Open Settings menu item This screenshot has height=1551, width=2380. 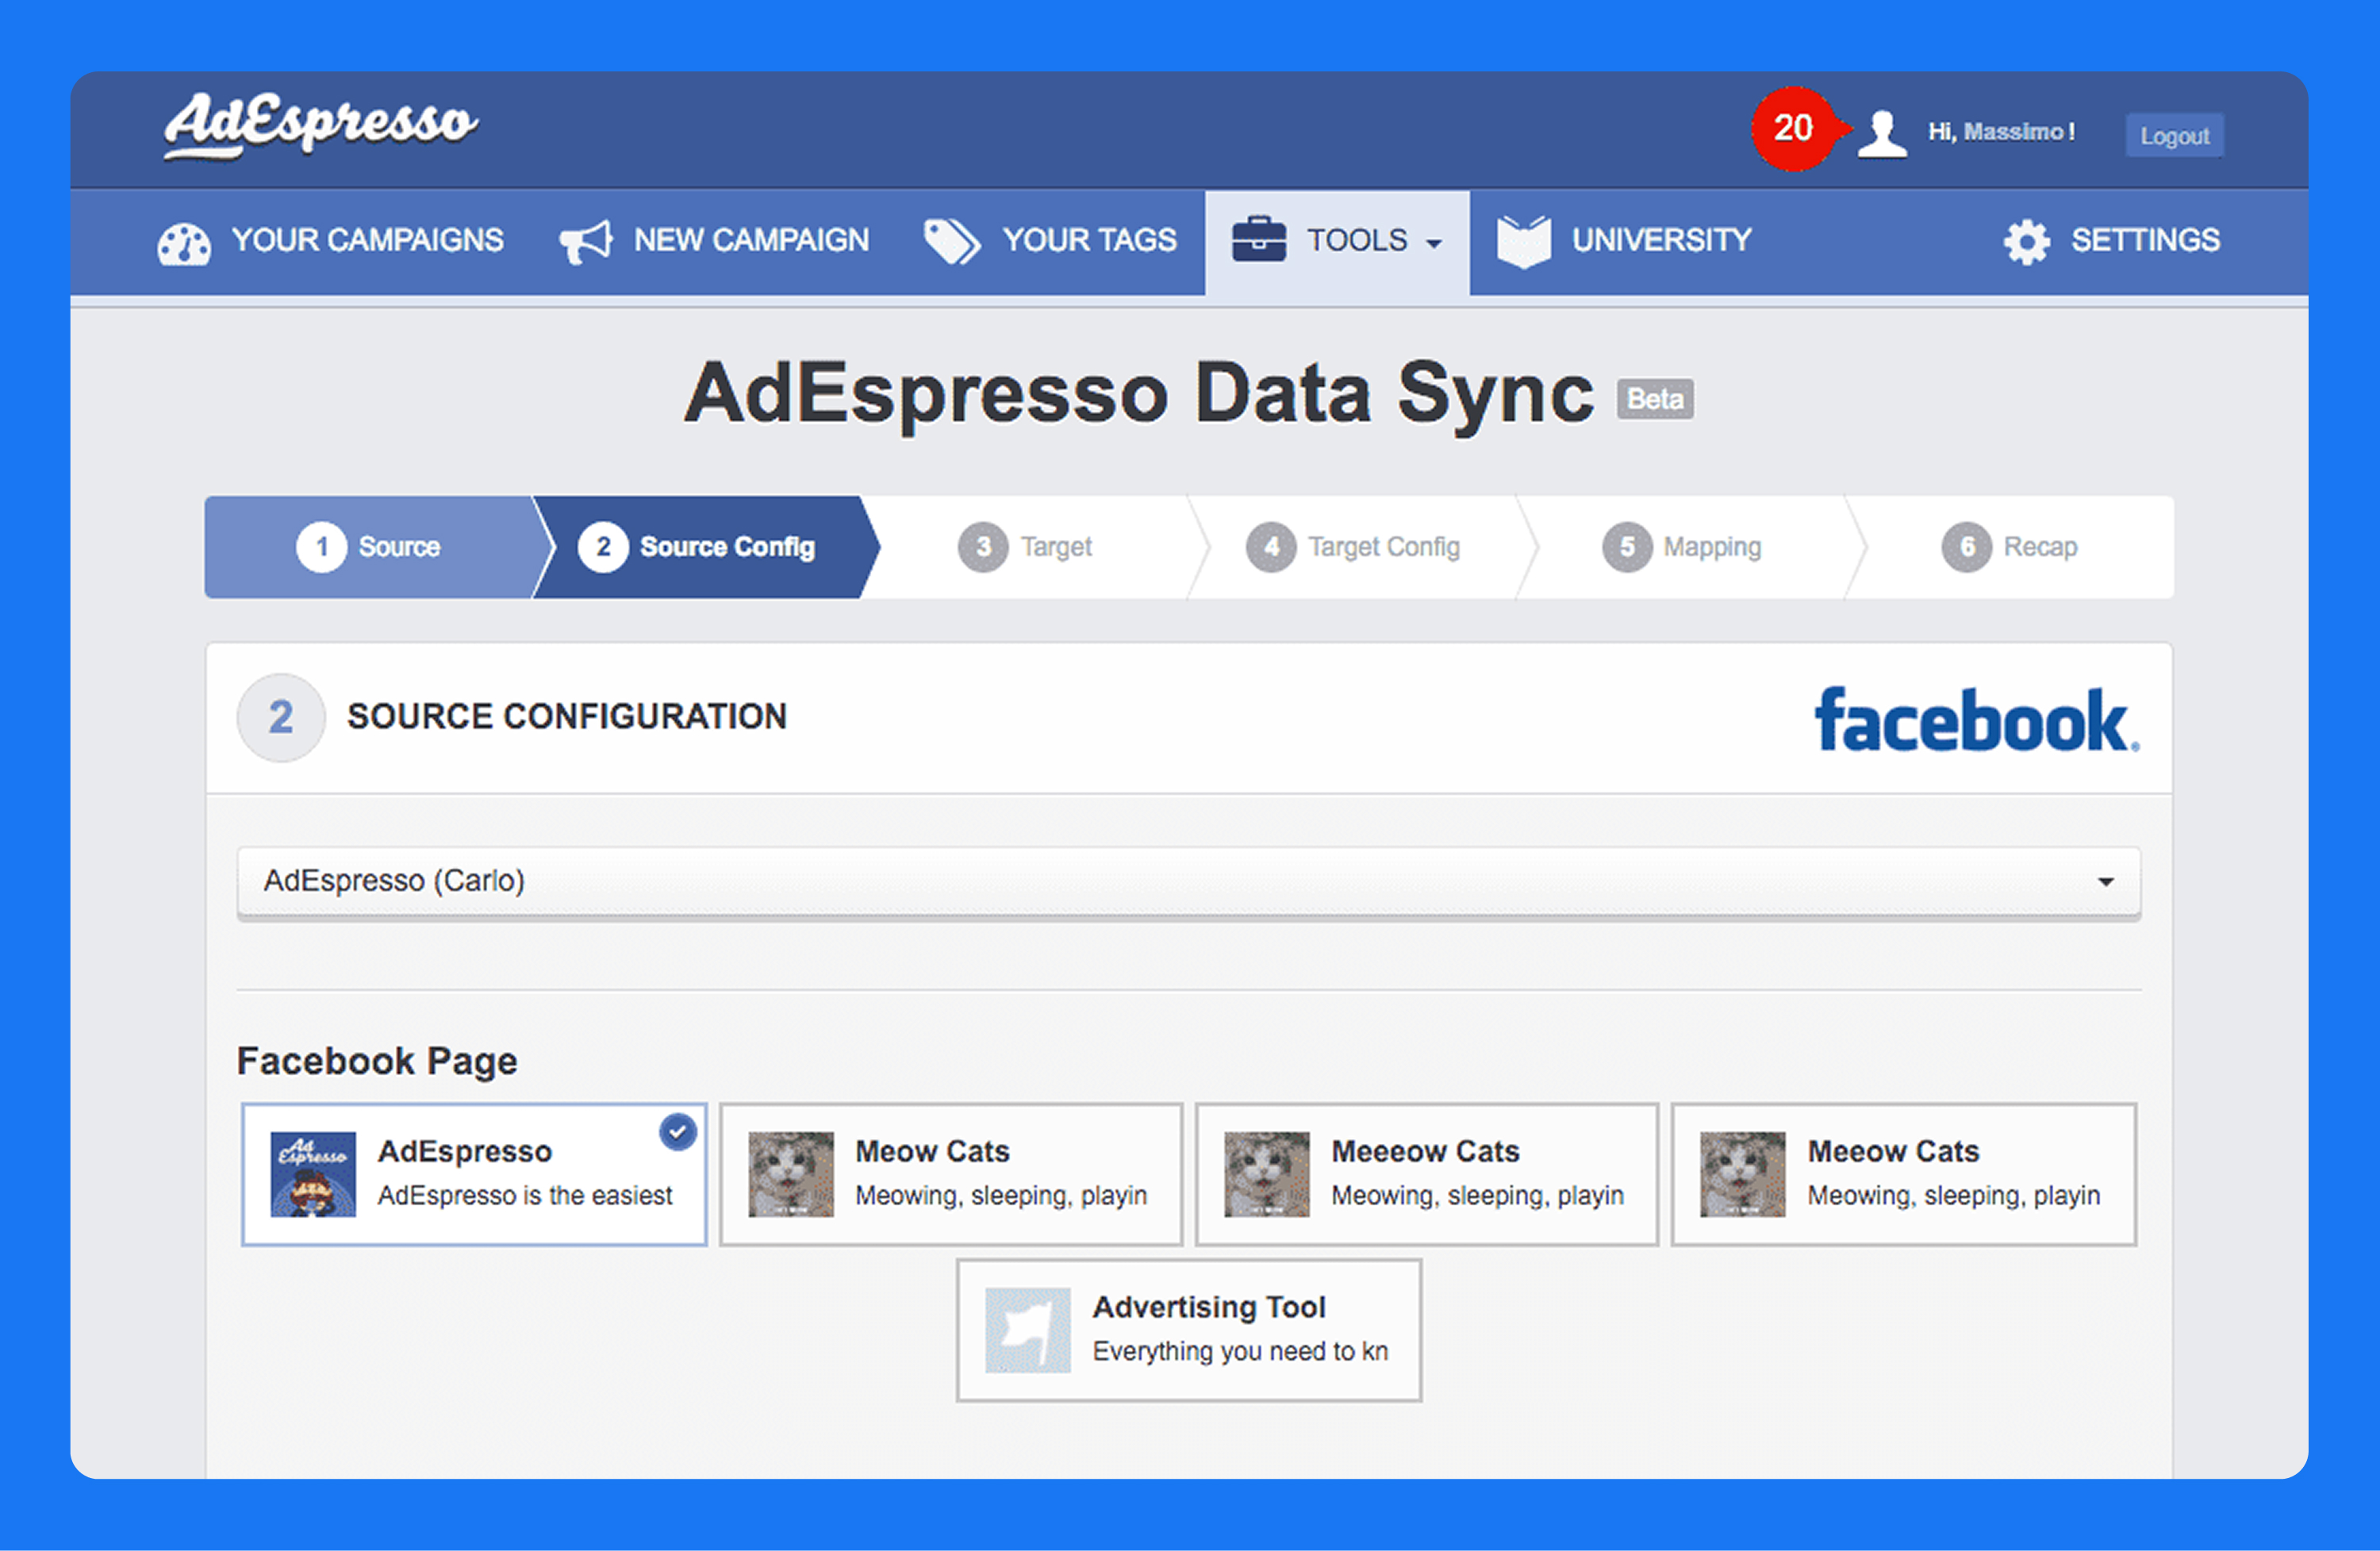[2112, 241]
